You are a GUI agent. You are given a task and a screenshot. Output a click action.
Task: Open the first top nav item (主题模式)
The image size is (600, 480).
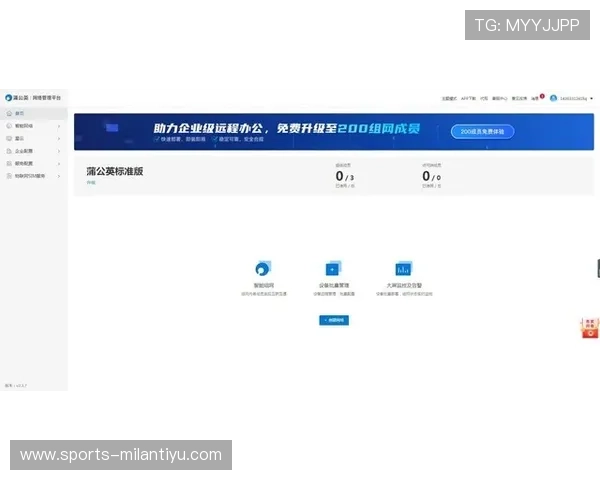point(449,98)
